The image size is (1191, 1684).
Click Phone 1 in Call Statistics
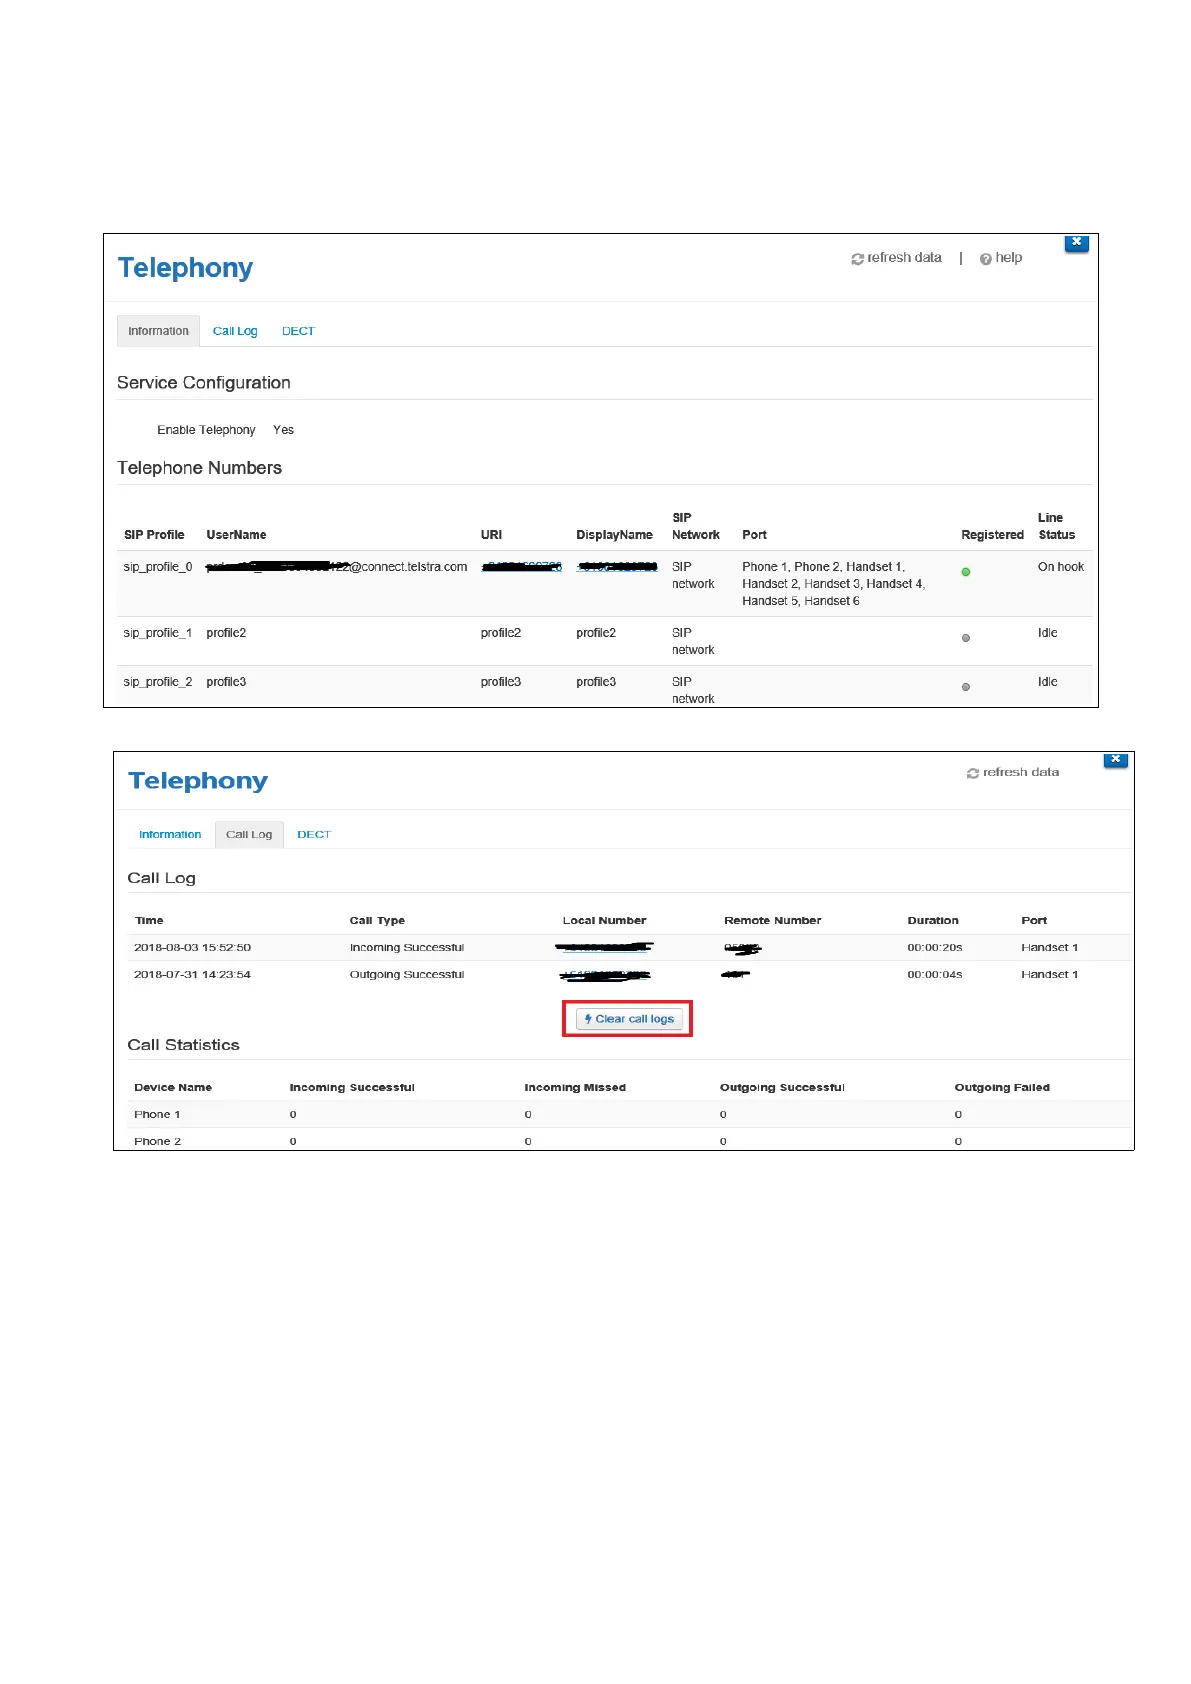click(157, 1114)
